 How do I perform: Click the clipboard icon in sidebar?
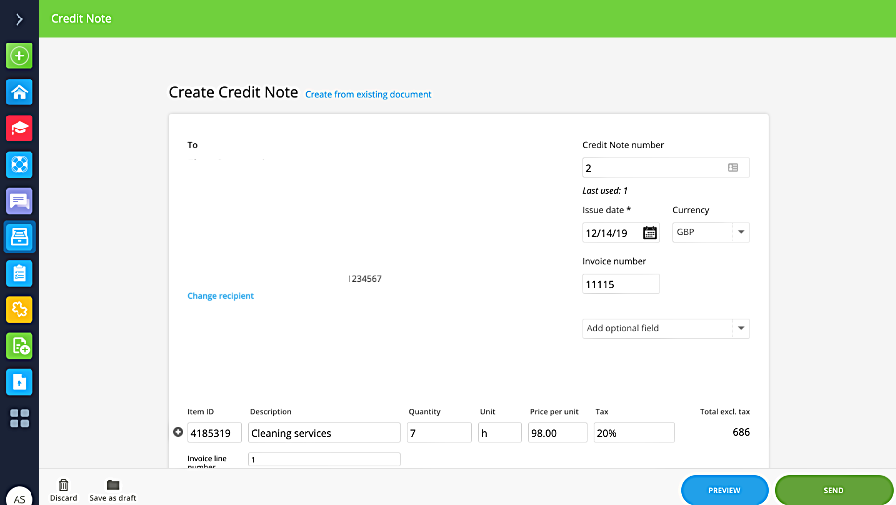(x=19, y=273)
